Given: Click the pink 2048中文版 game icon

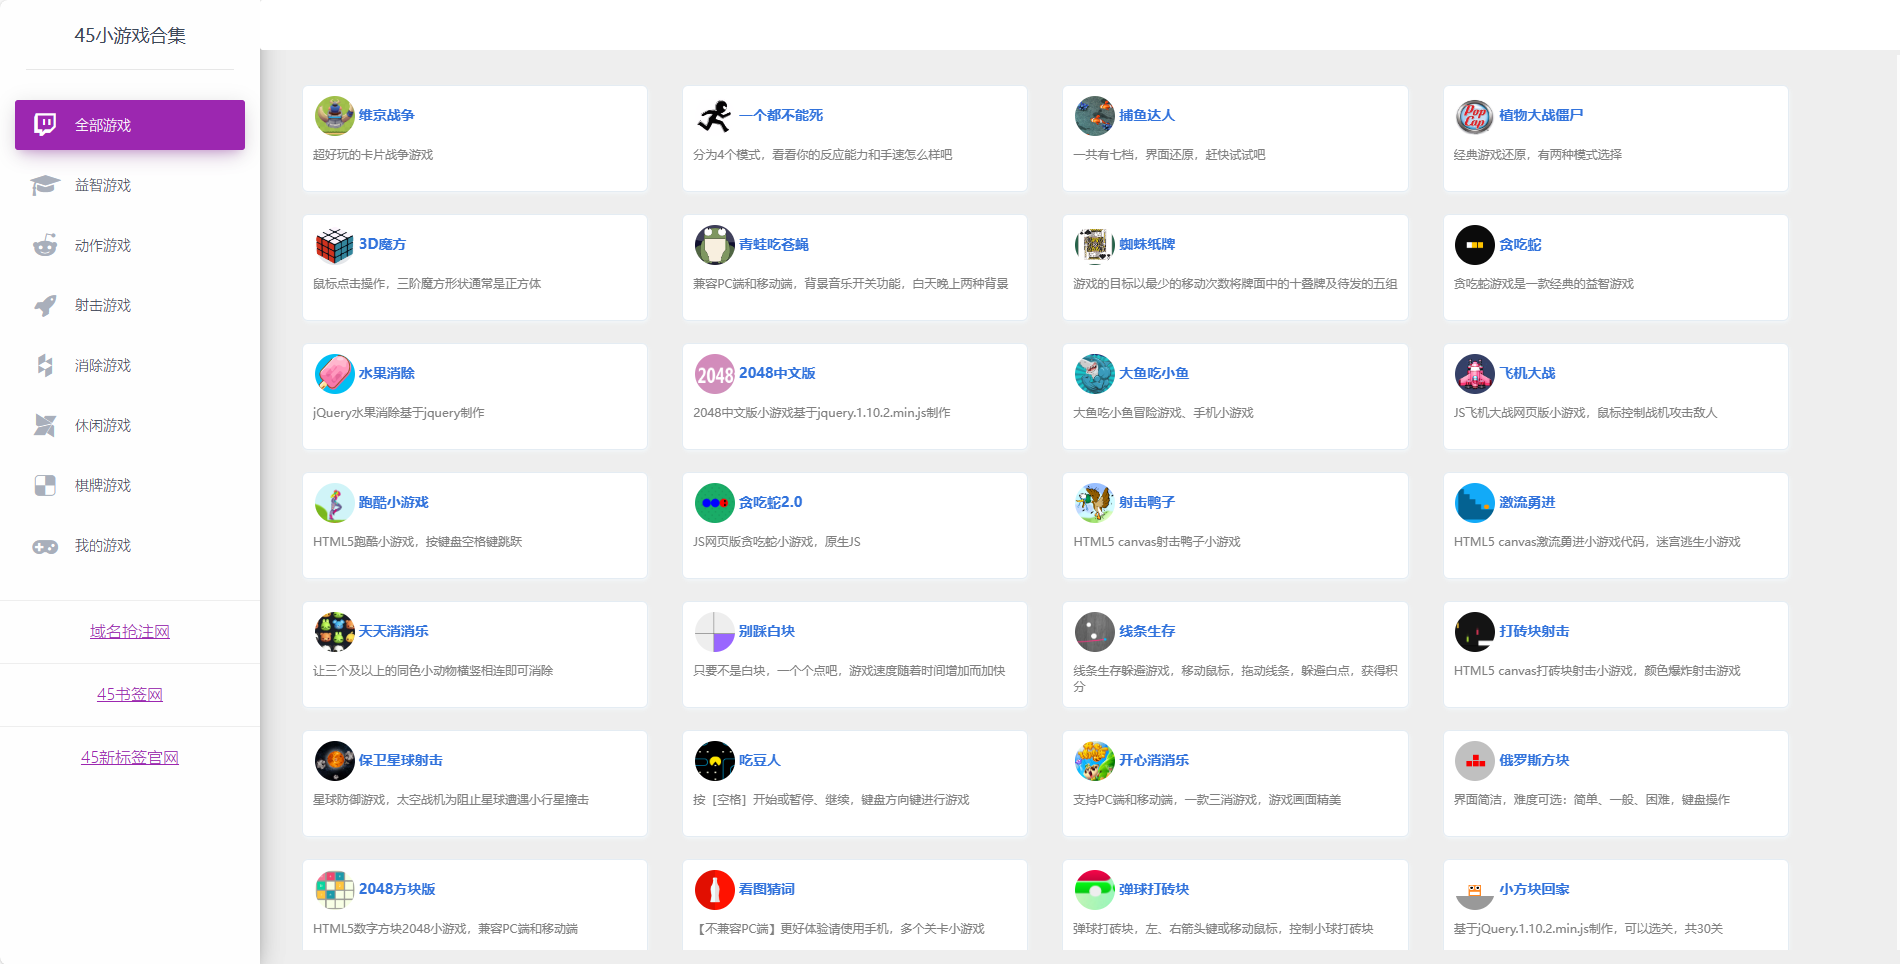Looking at the screenshot, I should click(714, 374).
